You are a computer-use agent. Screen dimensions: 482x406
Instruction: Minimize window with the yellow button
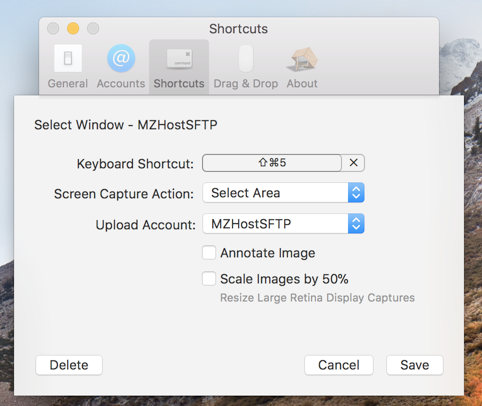coord(73,28)
